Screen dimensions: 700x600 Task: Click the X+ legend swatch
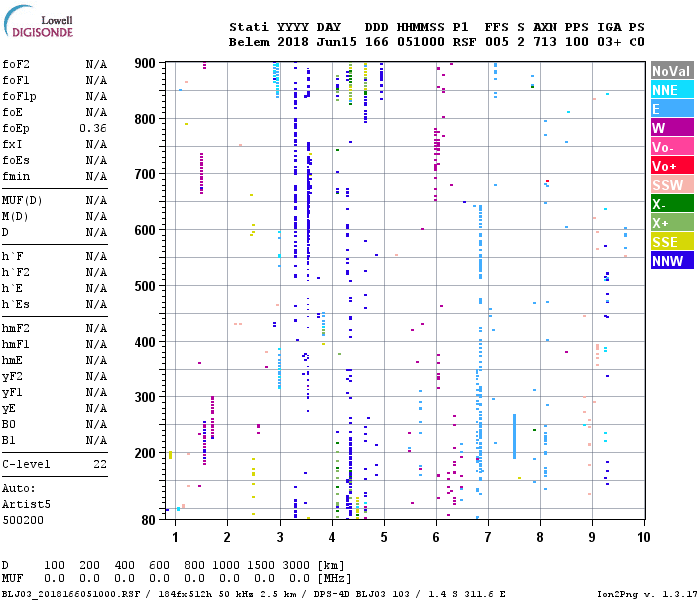[672, 222]
